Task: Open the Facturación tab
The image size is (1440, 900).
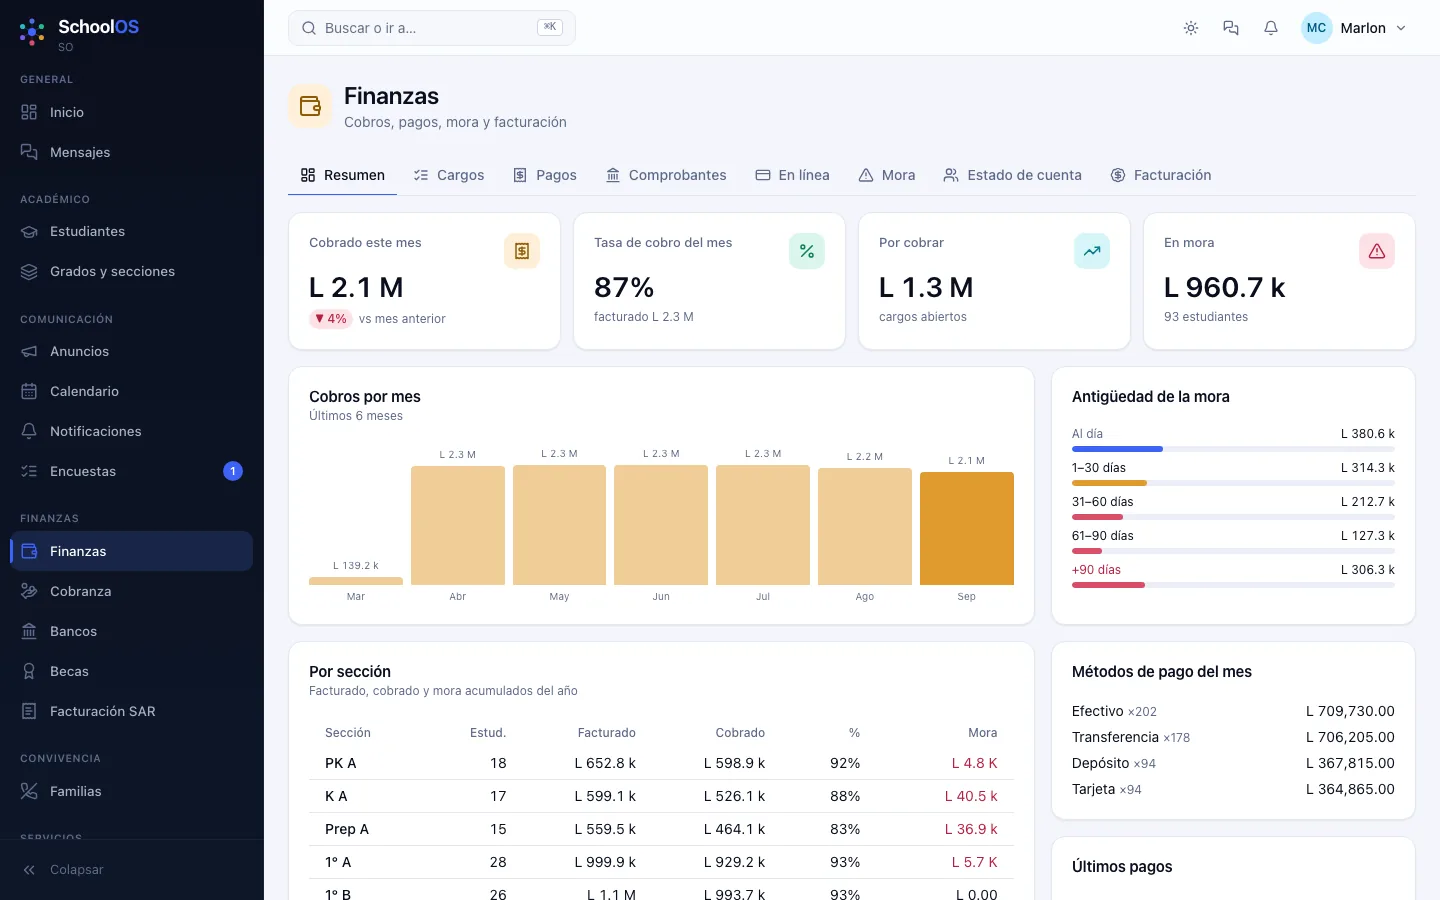Action: click(x=1161, y=175)
